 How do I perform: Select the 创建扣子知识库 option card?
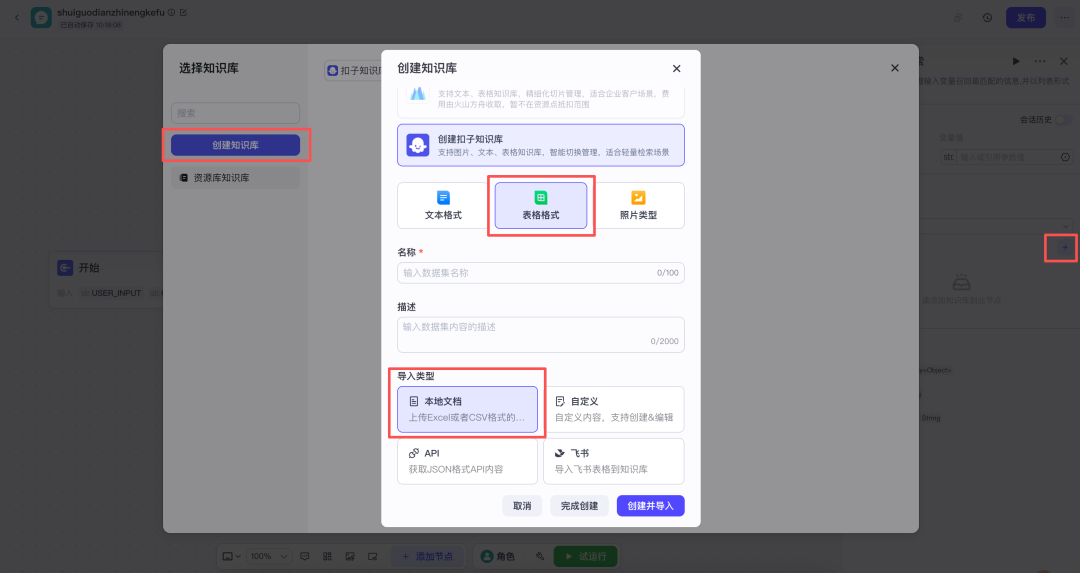(540, 145)
